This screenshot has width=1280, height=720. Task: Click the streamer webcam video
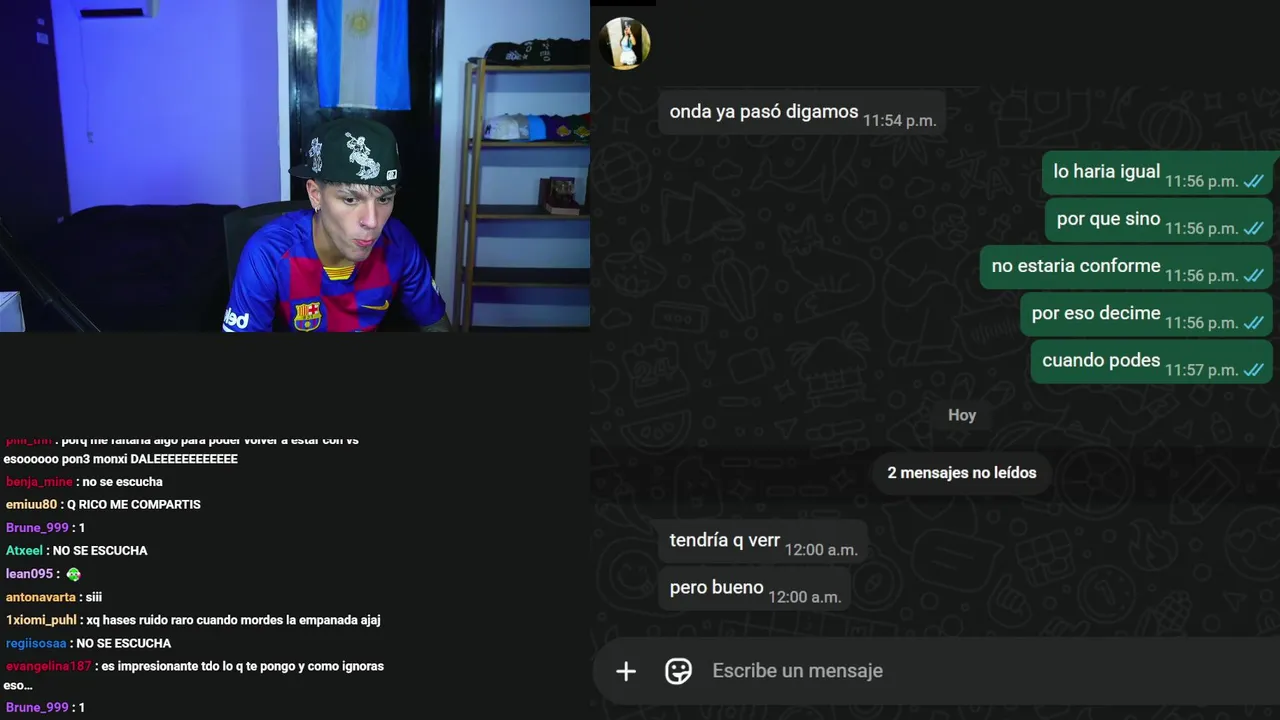point(295,165)
